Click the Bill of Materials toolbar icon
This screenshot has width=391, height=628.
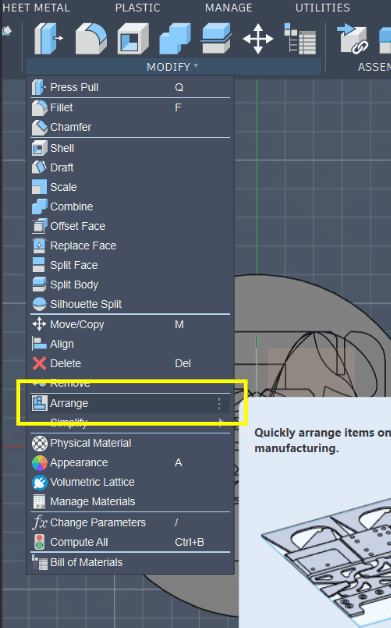tap(300, 38)
